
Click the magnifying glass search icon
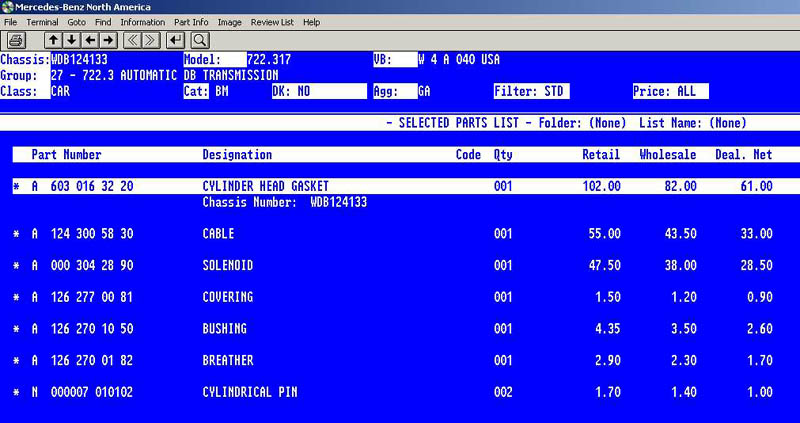click(x=199, y=40)
